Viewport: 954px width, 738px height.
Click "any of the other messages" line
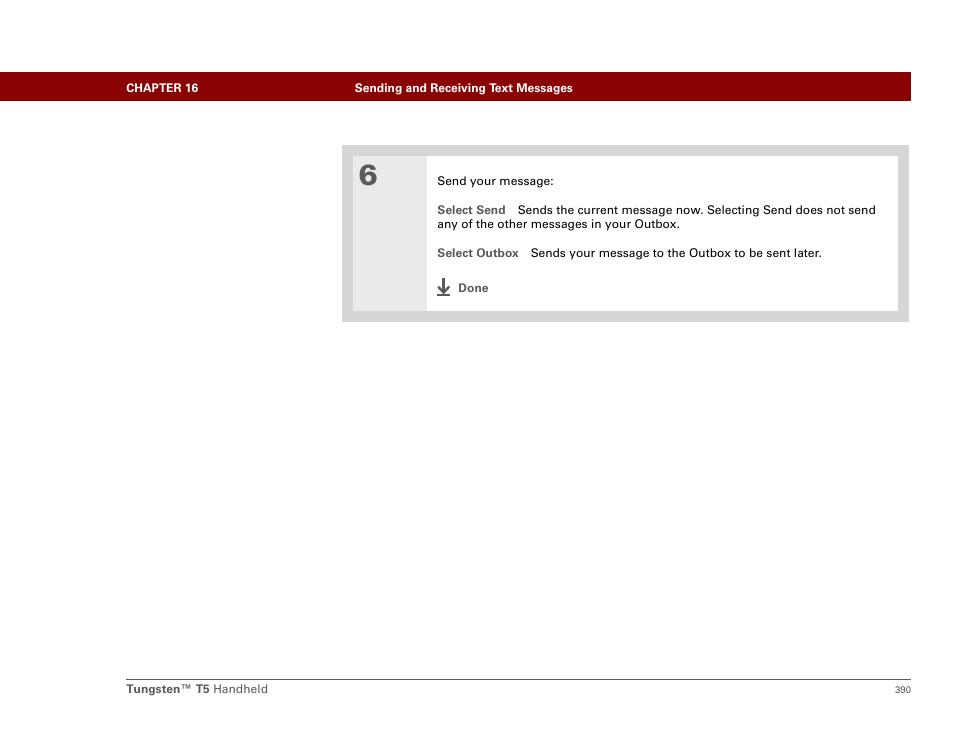(558, 224)
